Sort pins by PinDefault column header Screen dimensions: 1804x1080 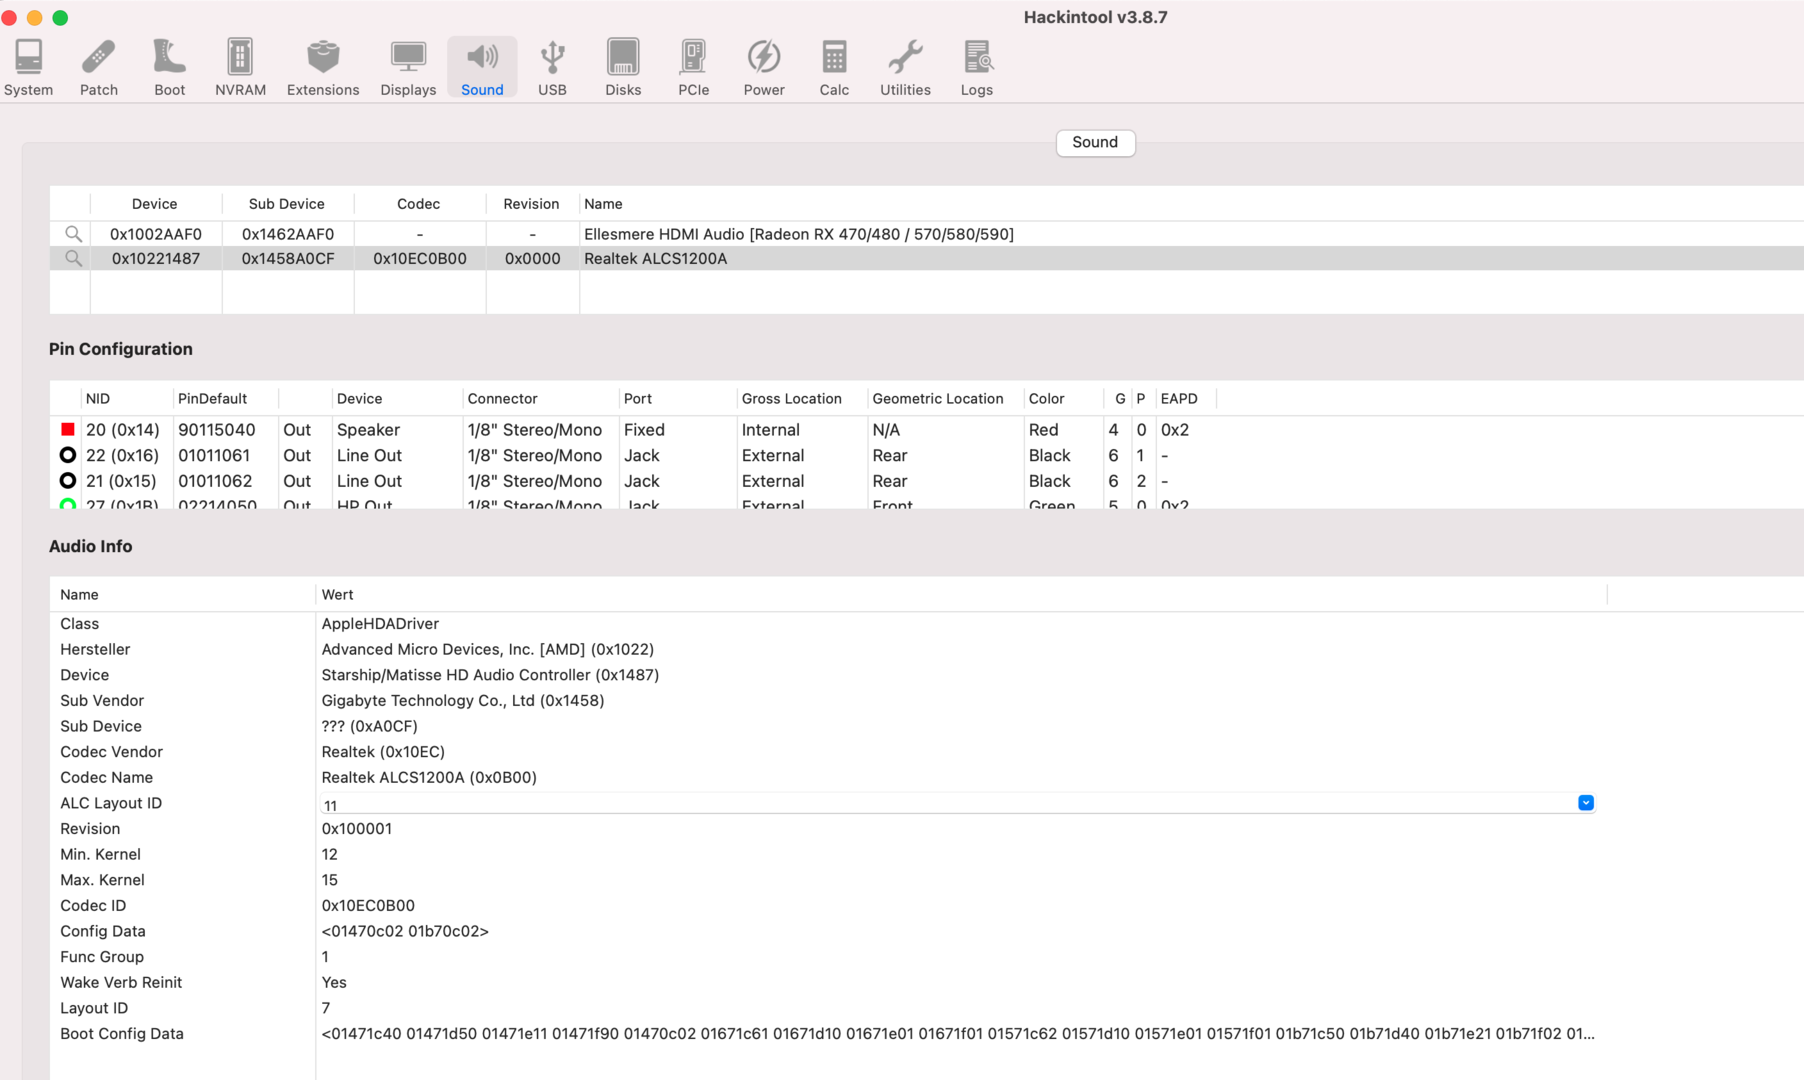tap(212, 399)
